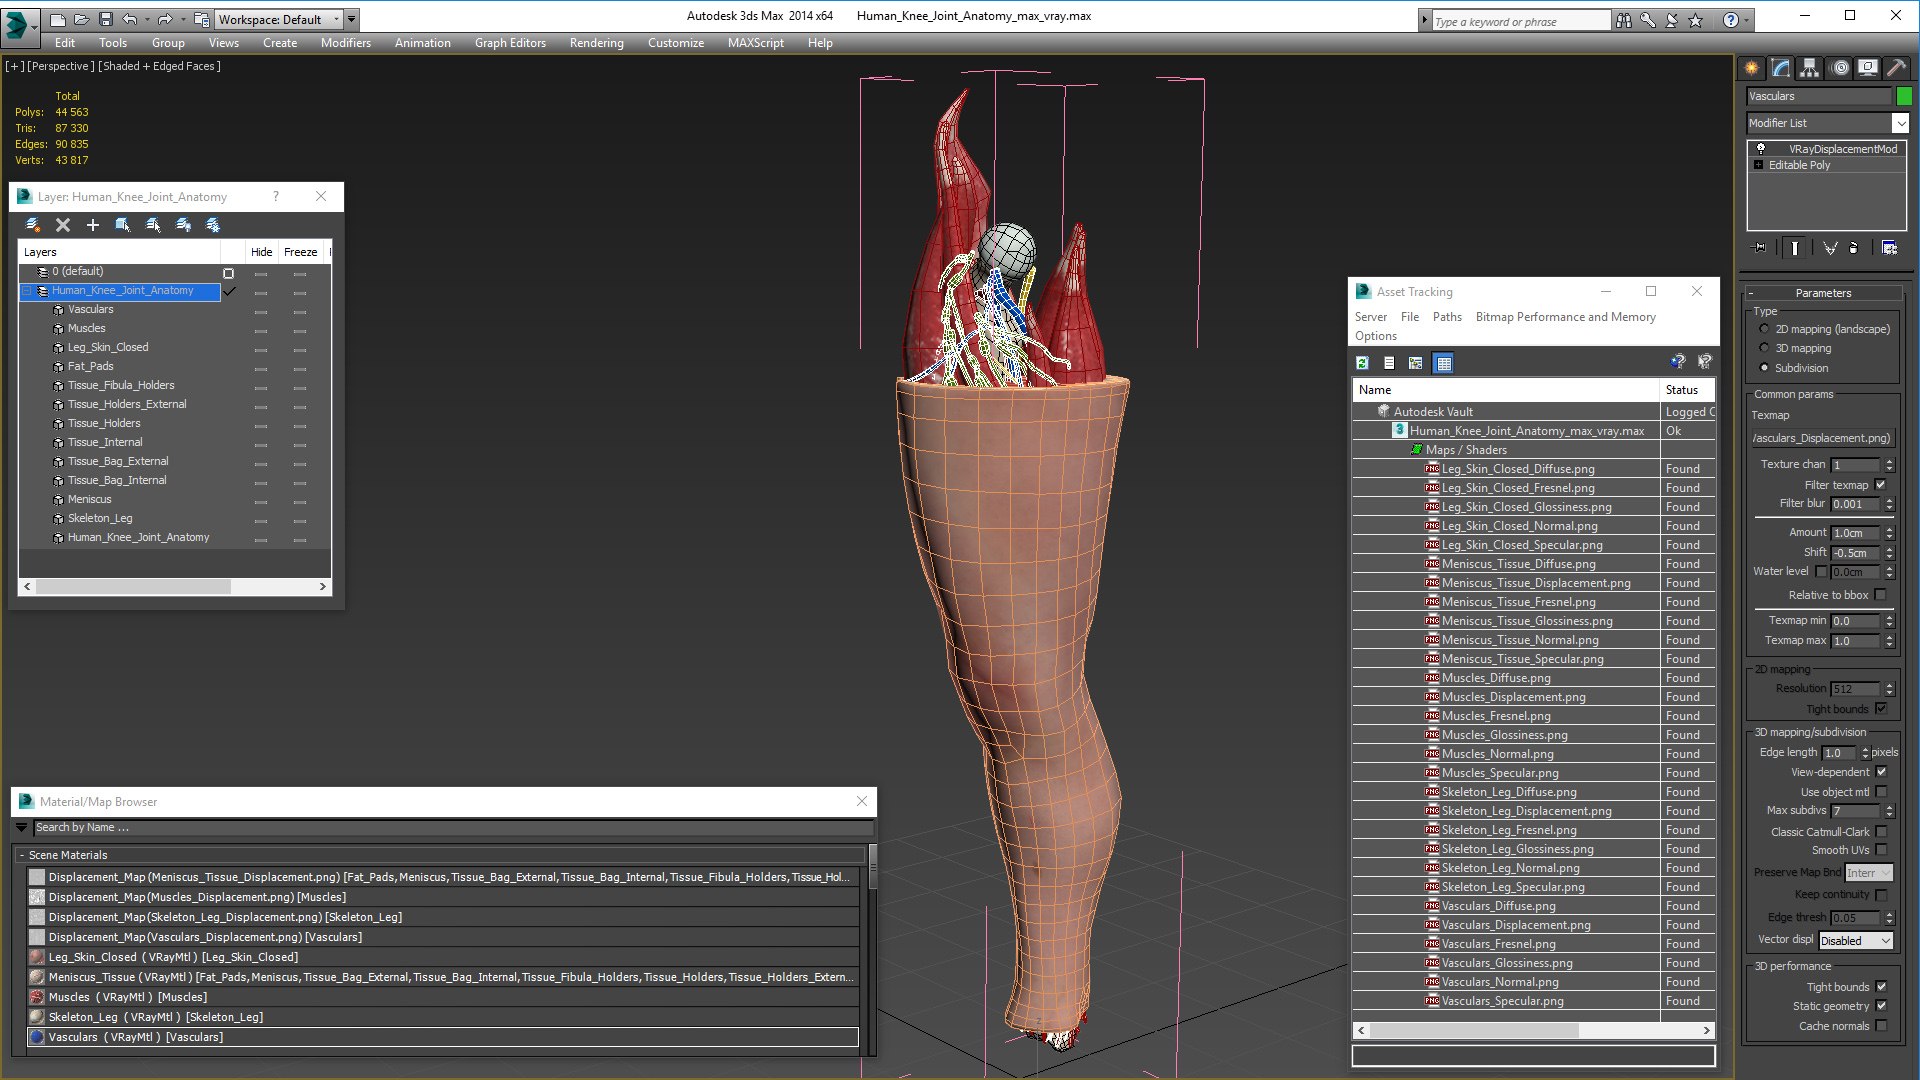Click the Freeze column header in Layer dialog
The width and height of the screenshot is (1920, 1080).
point(300,252)
